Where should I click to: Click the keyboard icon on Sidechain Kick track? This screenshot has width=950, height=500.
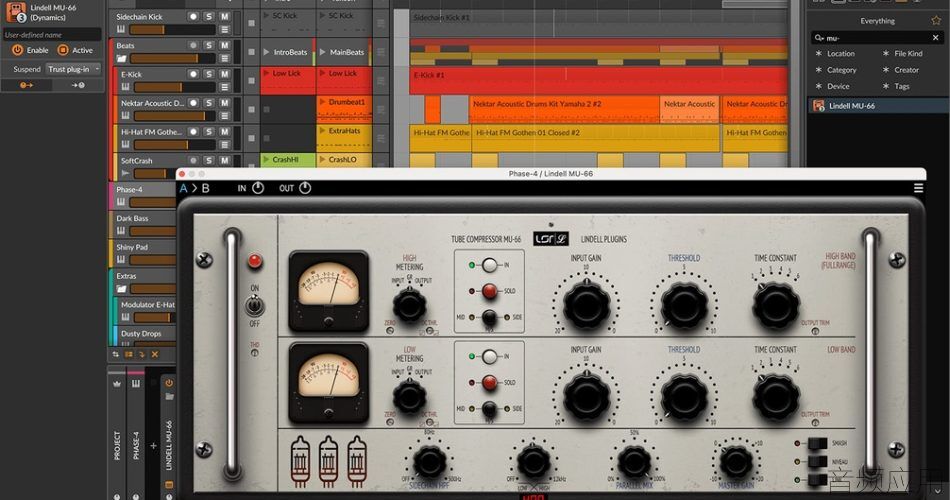click(x=121, y=29)
